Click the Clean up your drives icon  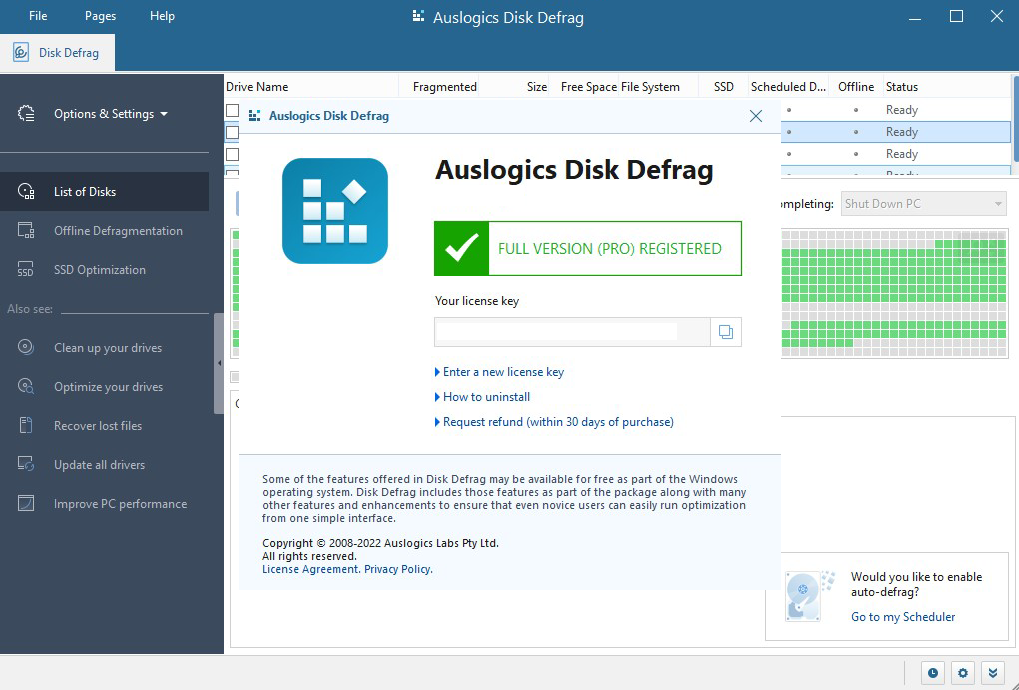point(26,348)
